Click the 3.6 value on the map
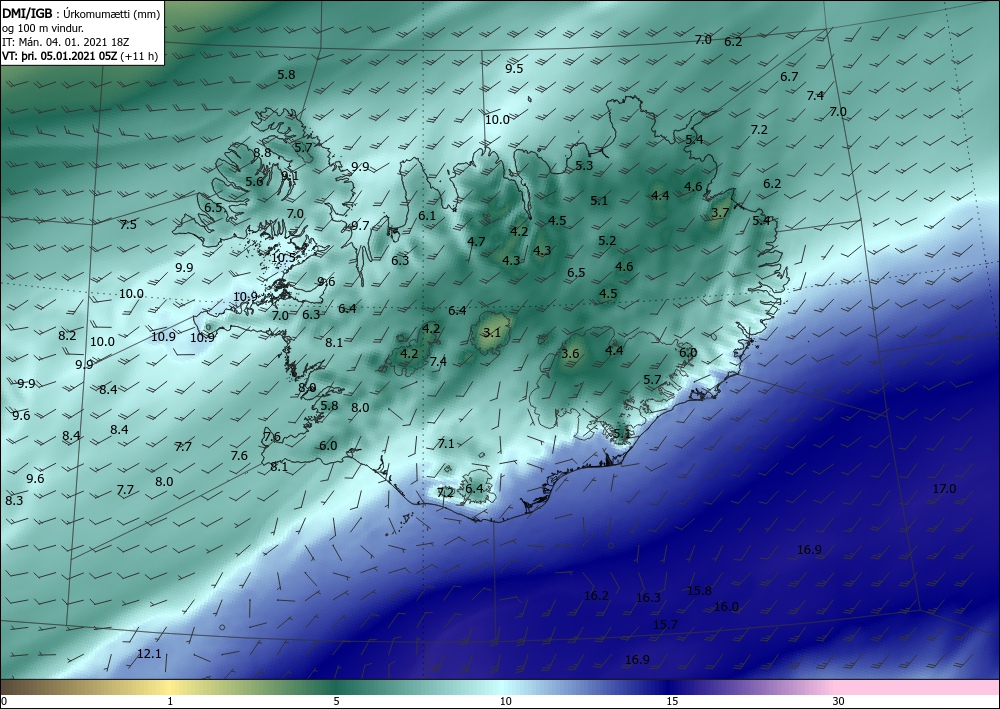 [x=570, y=354]
